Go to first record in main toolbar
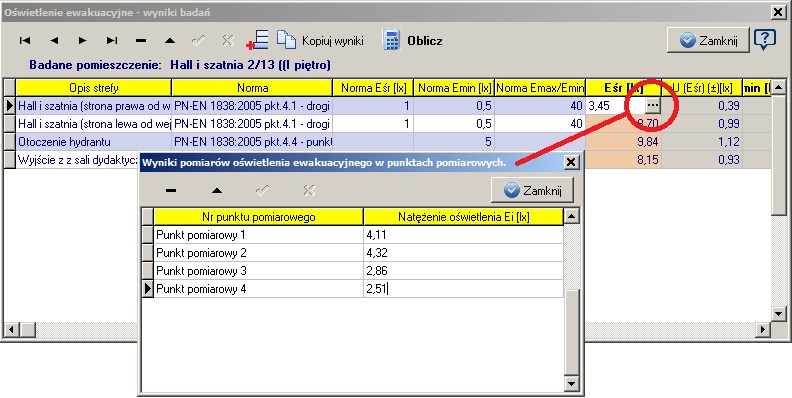This screenshot has height=398, width=792. (x=25, y=40)
